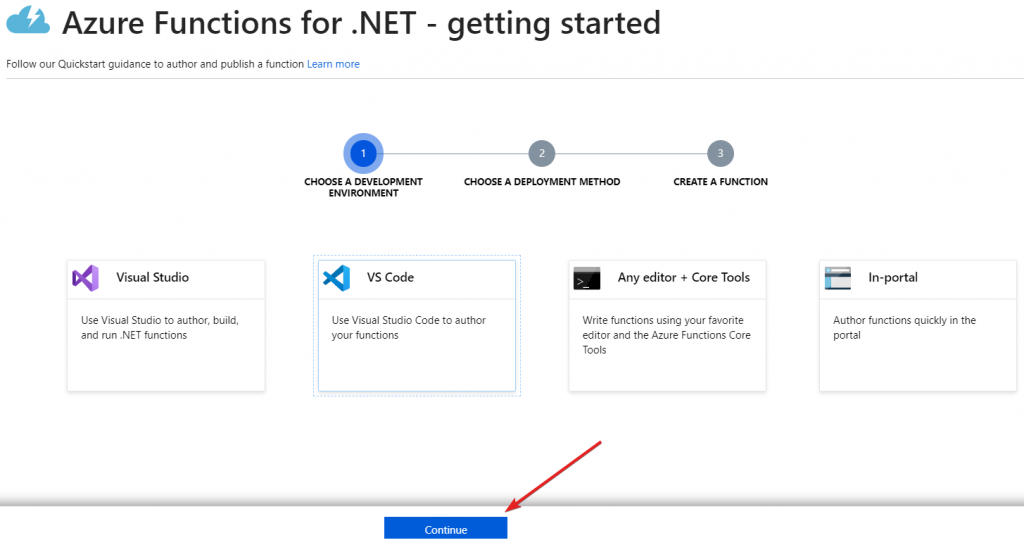Click Visual Studio card description text
1024x545 pixels.
pyautogui.click(x=160, y=328)
